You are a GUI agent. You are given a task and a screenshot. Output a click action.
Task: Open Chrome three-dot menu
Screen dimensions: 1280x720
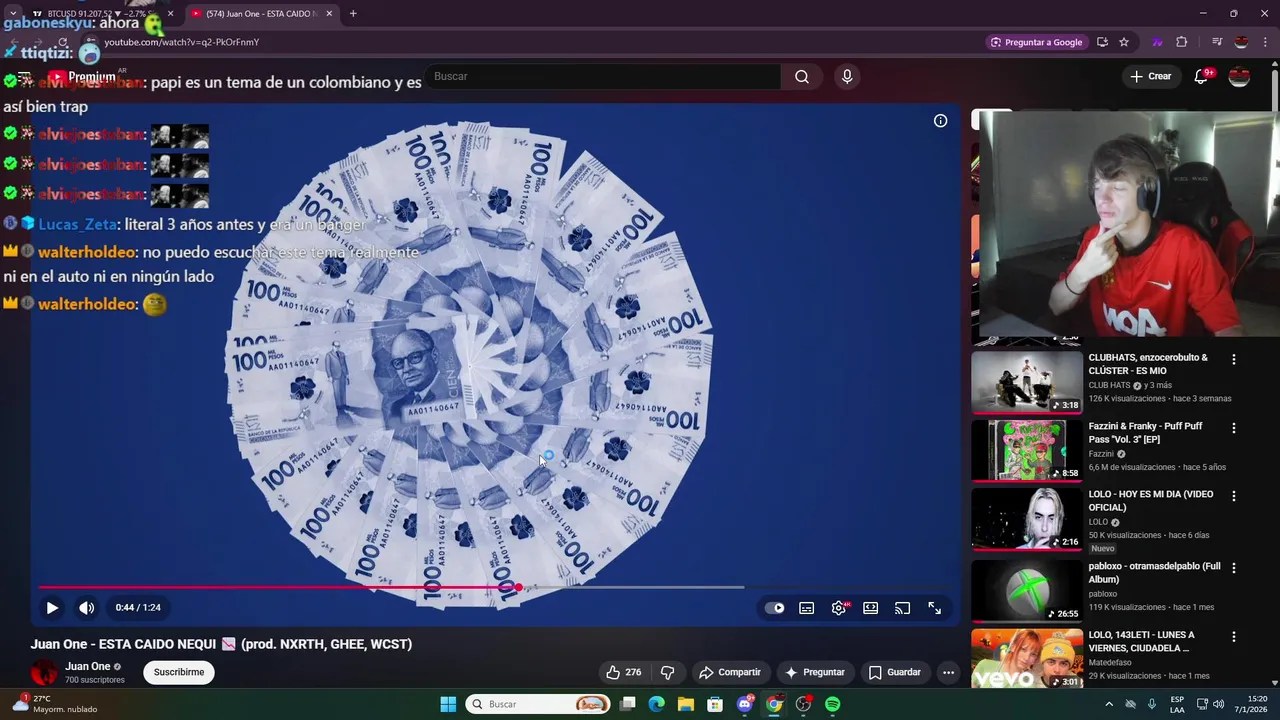(1266, 42)
